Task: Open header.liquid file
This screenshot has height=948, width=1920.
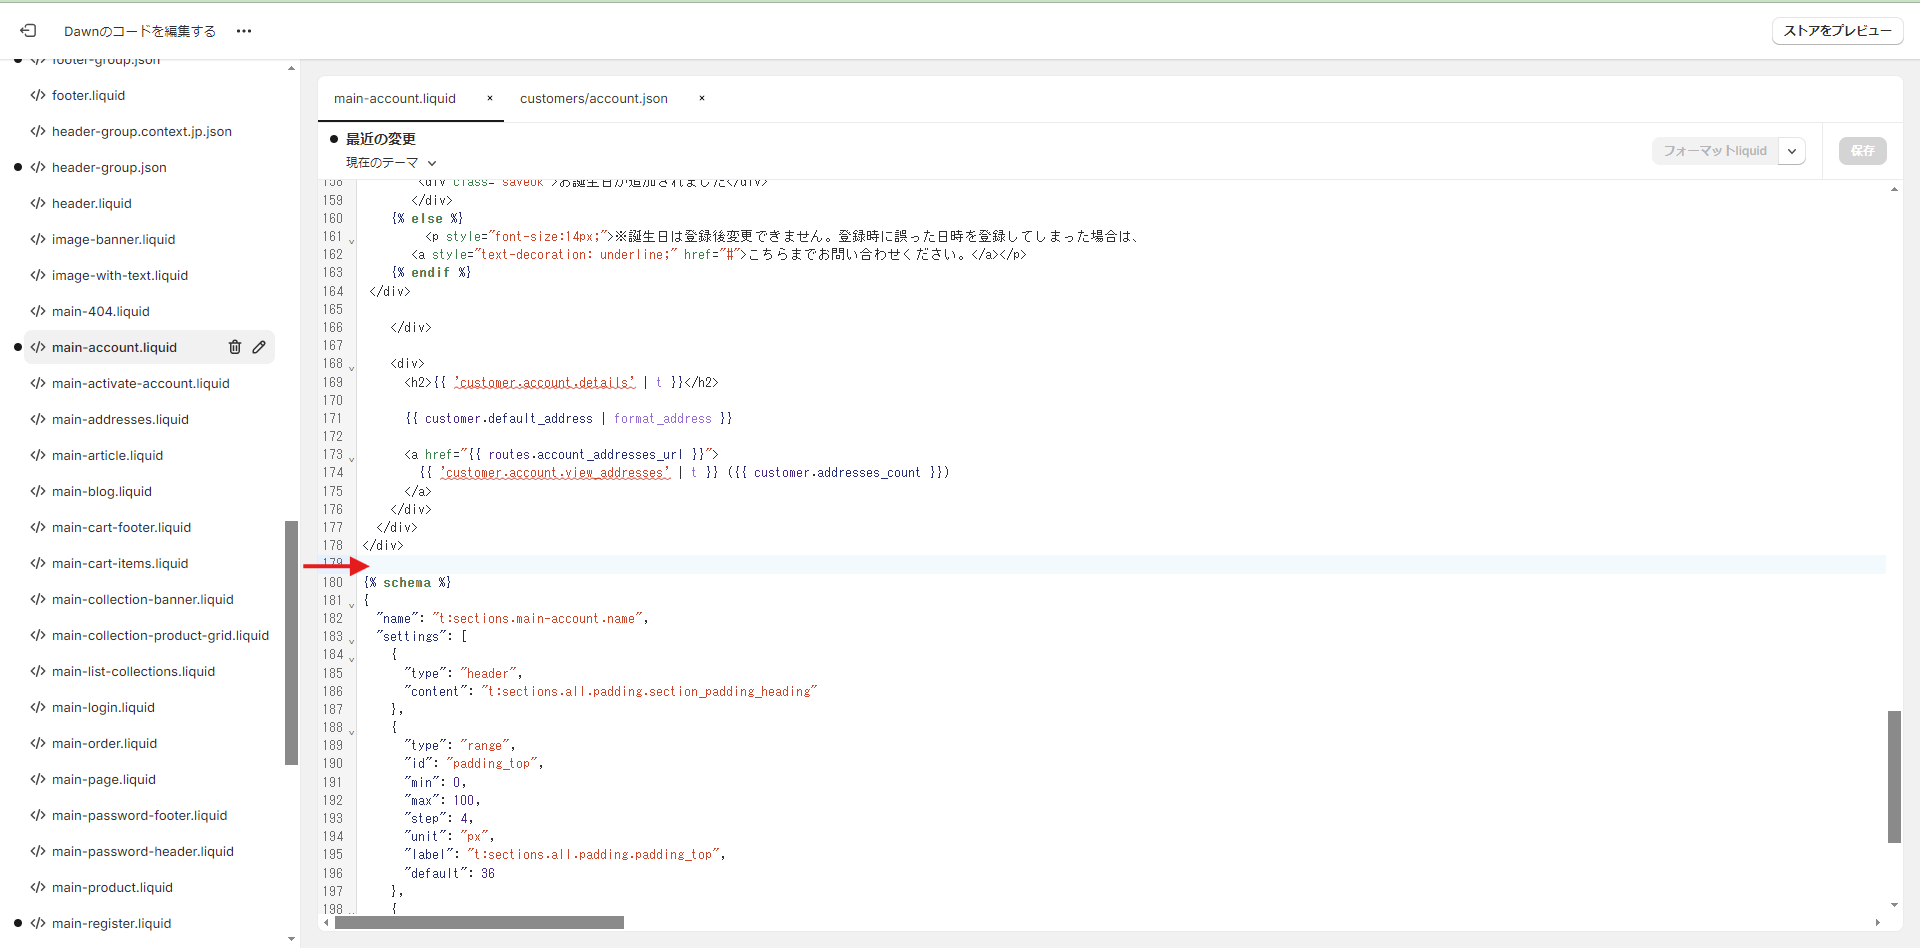Action: coord(92,203)
